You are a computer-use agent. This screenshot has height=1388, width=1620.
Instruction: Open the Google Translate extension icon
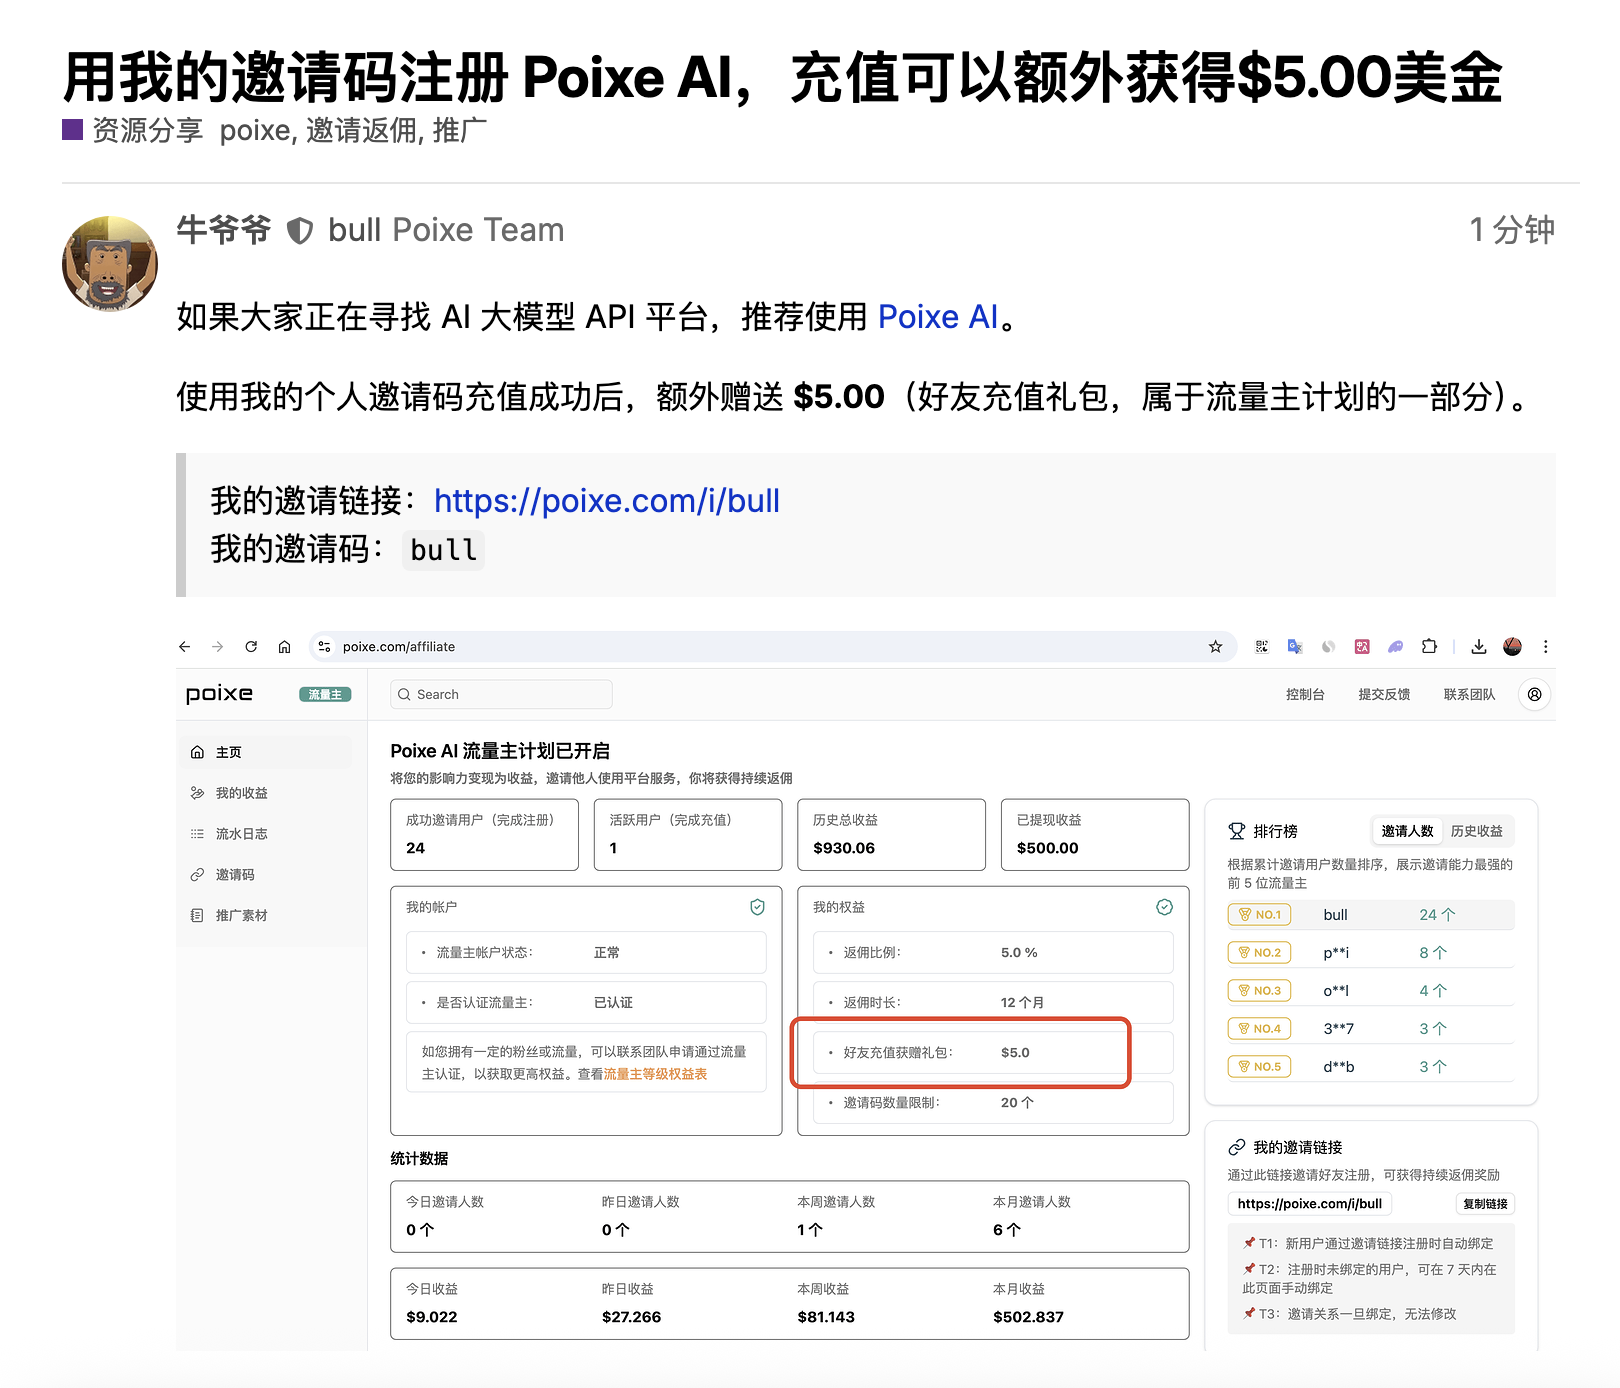(1295, 647)
